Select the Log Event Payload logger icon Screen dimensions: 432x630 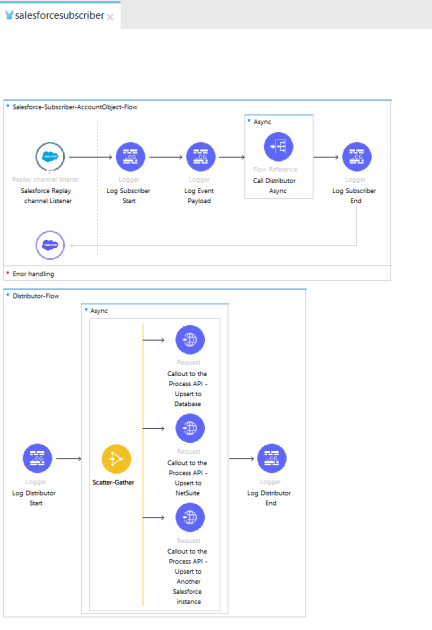pos(201,157)
